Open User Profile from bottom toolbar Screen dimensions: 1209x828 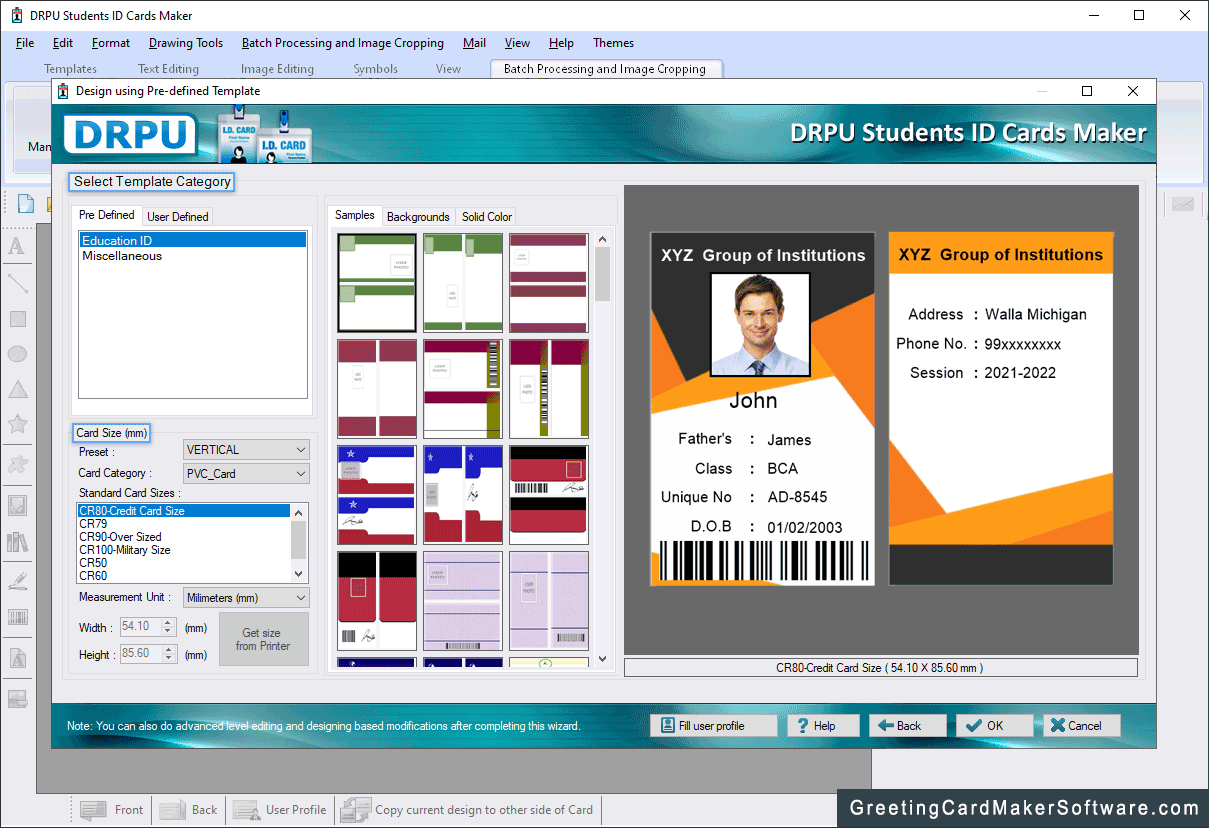click(281, 810)
